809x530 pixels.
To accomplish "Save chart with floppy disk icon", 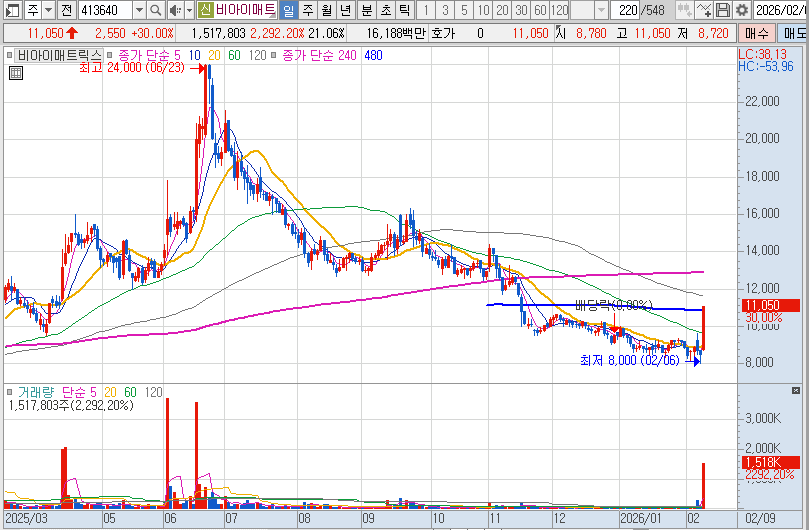I will click(x=723, y=10).
